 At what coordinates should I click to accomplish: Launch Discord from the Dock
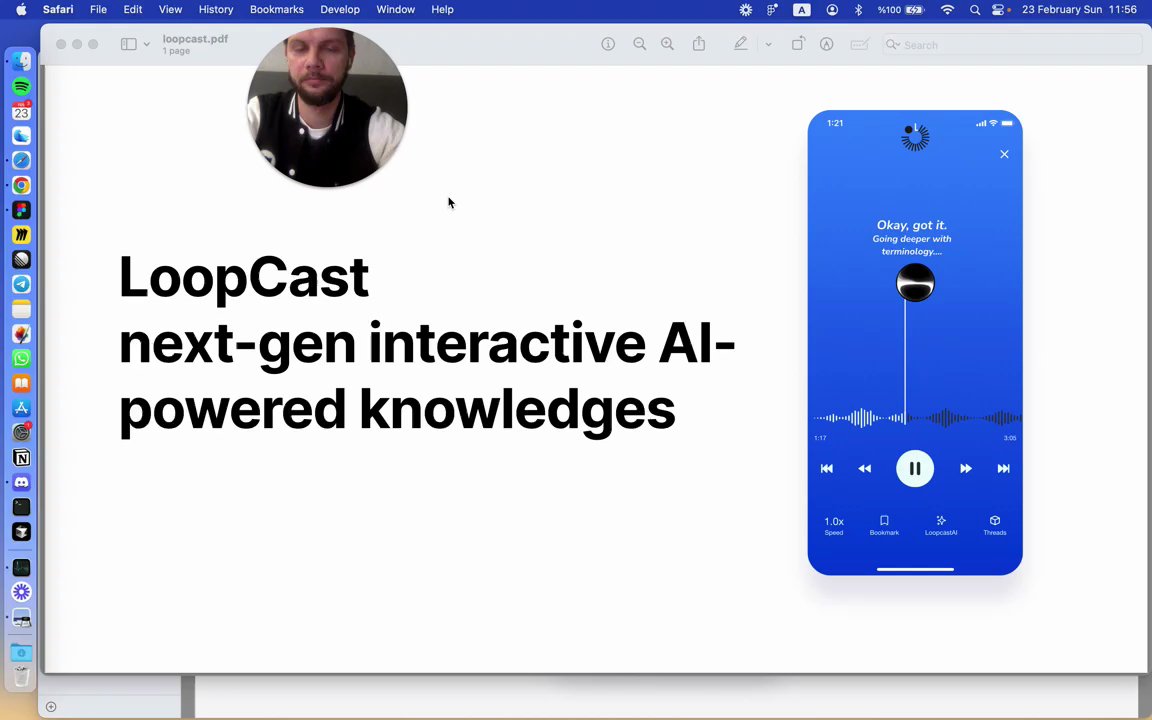tap(21, 483)
